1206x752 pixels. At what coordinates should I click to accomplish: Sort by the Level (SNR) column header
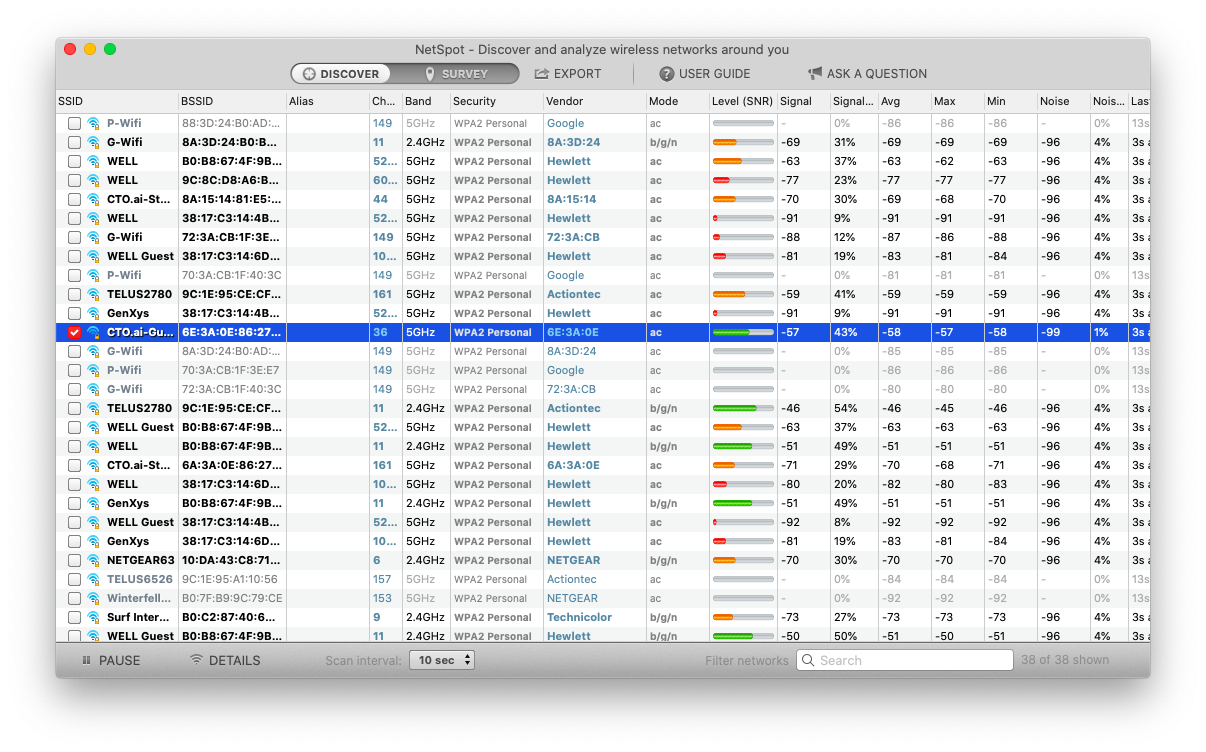pos(743,101)
